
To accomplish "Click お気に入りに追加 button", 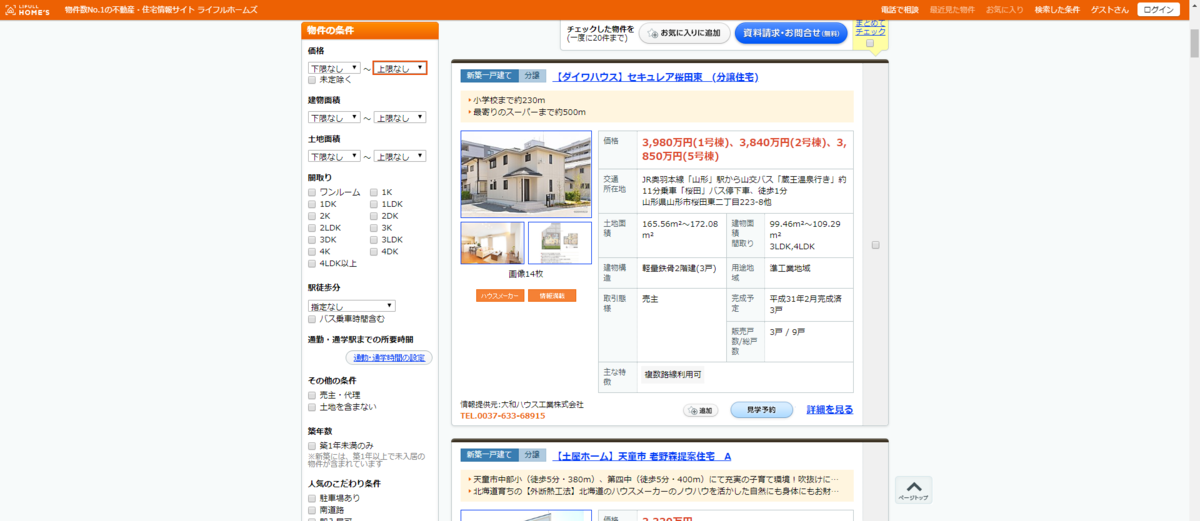I will (684, 33).
